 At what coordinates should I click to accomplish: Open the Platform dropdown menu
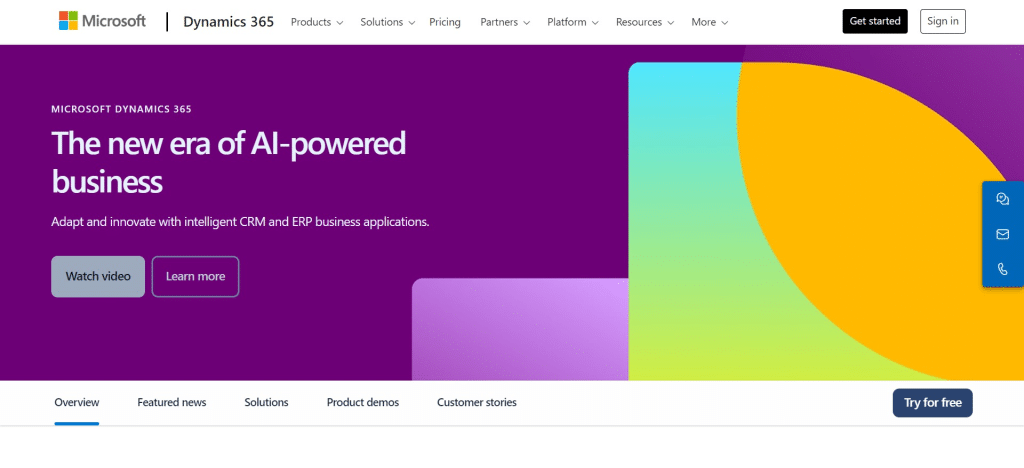tap(573, 22)
